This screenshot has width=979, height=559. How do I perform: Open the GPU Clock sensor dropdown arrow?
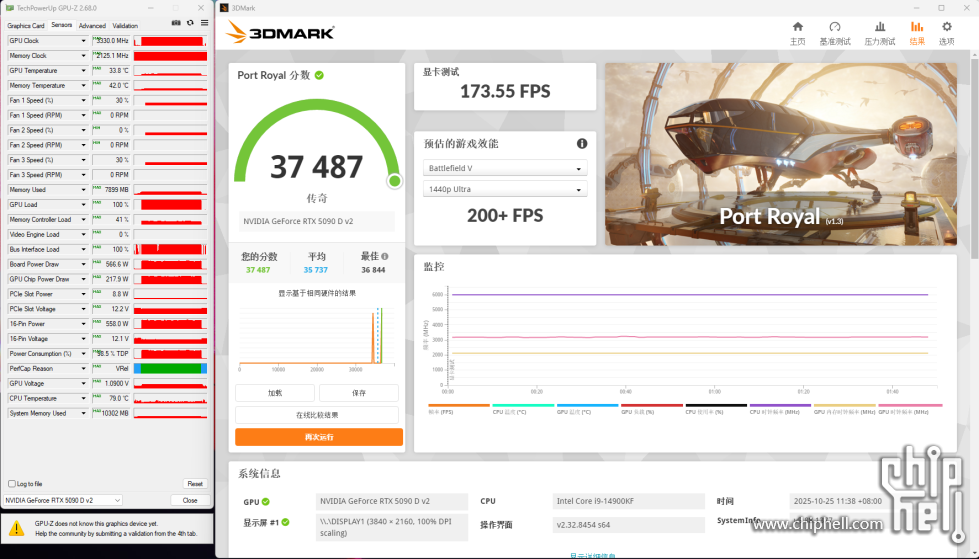tap(83, 41)
